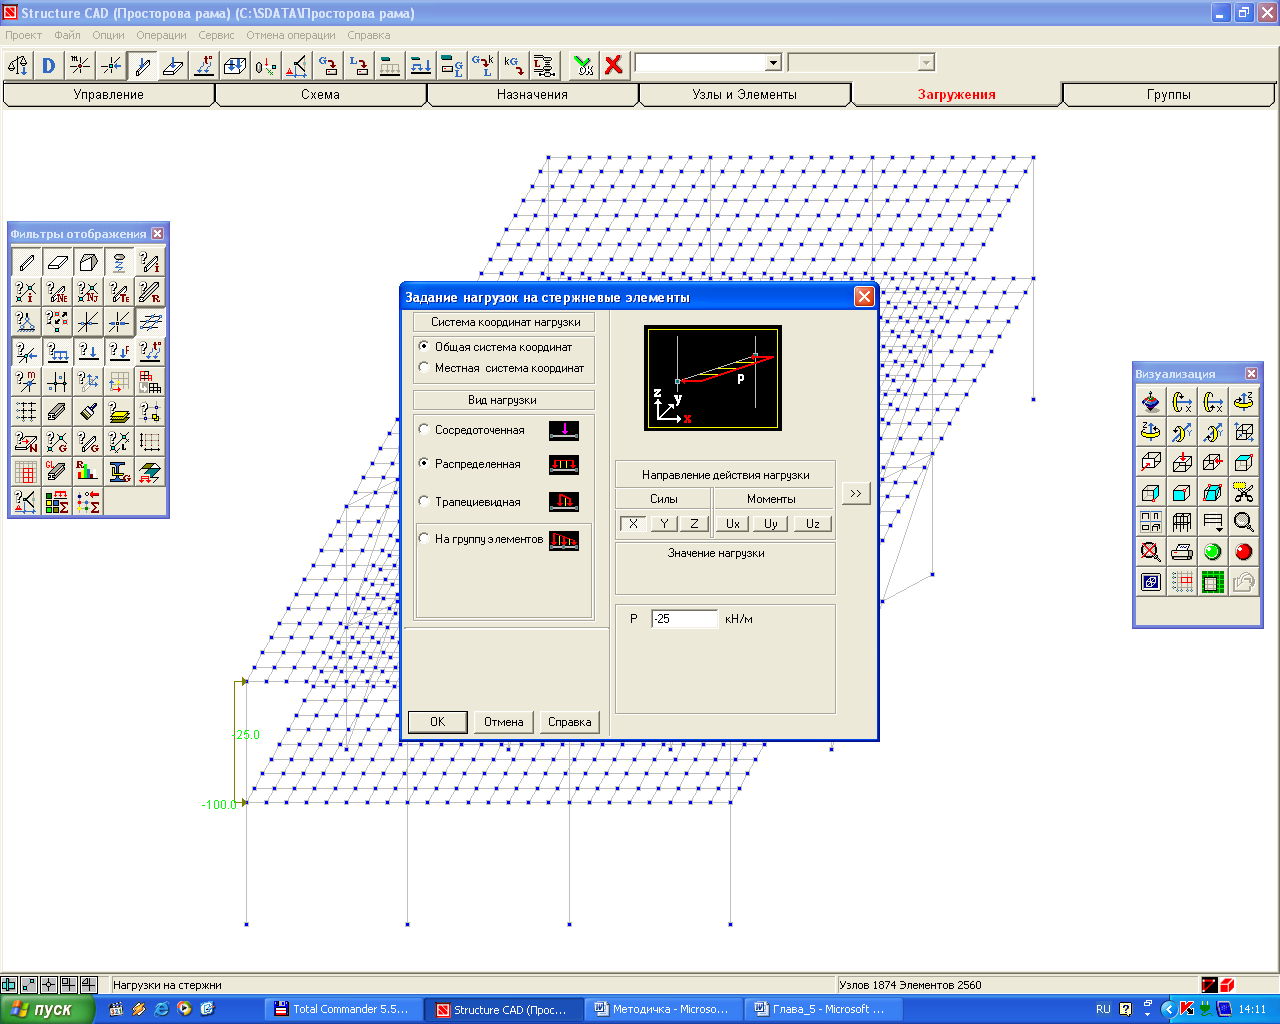
Task: Switch to the Узлы и Элементы tab
Action: coord(745,94)
